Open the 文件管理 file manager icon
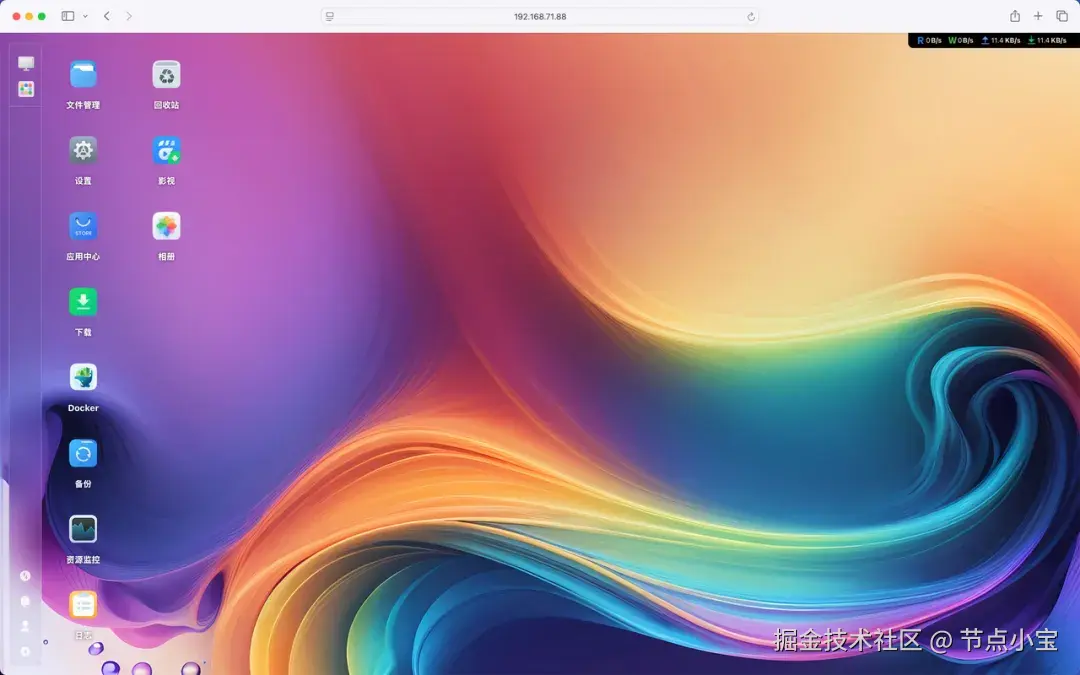The height and width of the screenshot is (675, 1080). 83,74
